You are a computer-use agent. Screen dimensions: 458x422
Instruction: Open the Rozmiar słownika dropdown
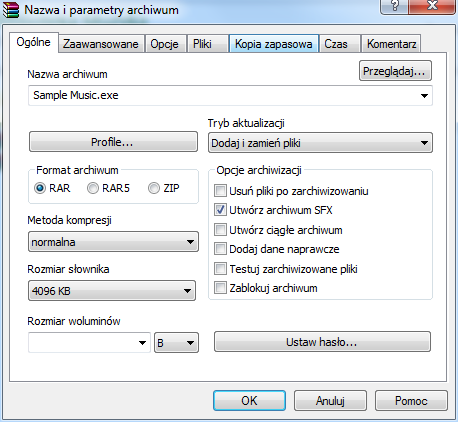(x=112, y=291)
